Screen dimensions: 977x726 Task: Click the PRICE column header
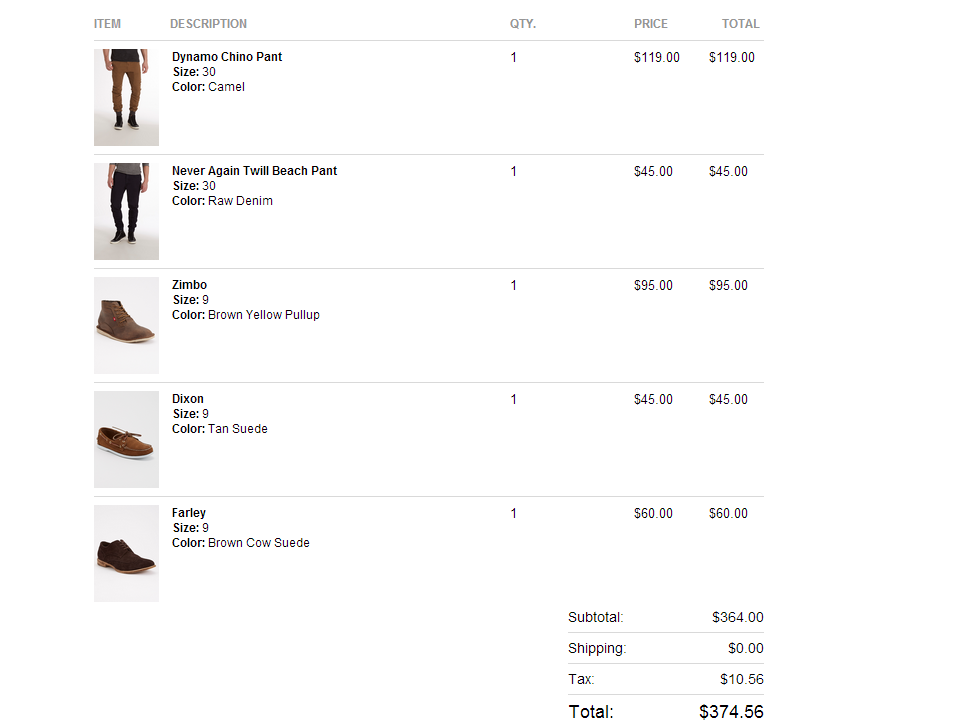coord(651,24)
